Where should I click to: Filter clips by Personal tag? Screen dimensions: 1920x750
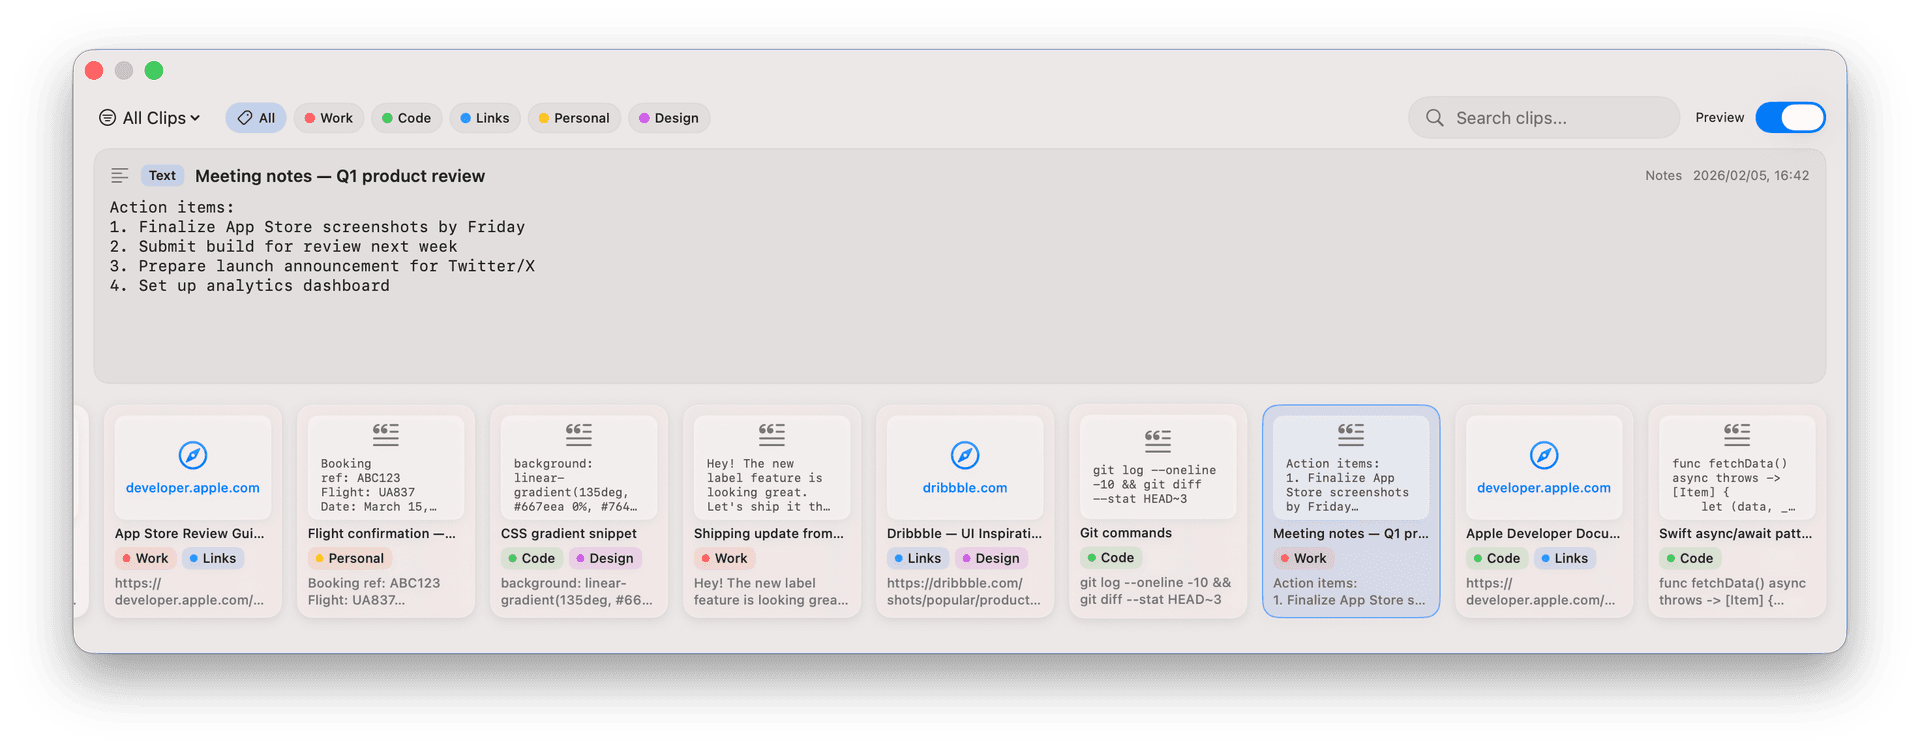point(574,118)
